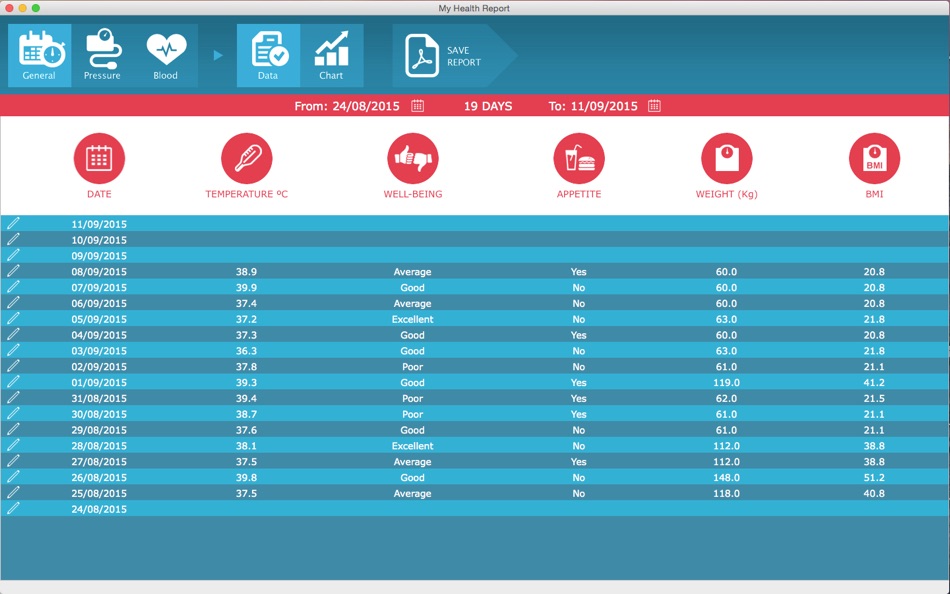950x594 pixels.
Task: Select the 28/08/2015 data row
Action: tap(475, 446)
